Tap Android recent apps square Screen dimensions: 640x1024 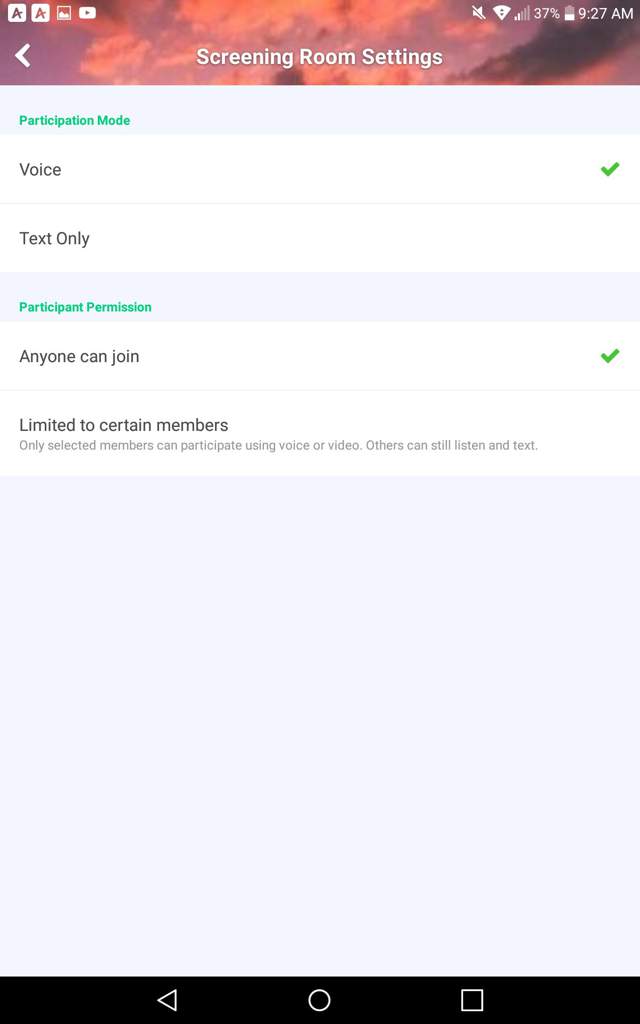coord(472,1000)
